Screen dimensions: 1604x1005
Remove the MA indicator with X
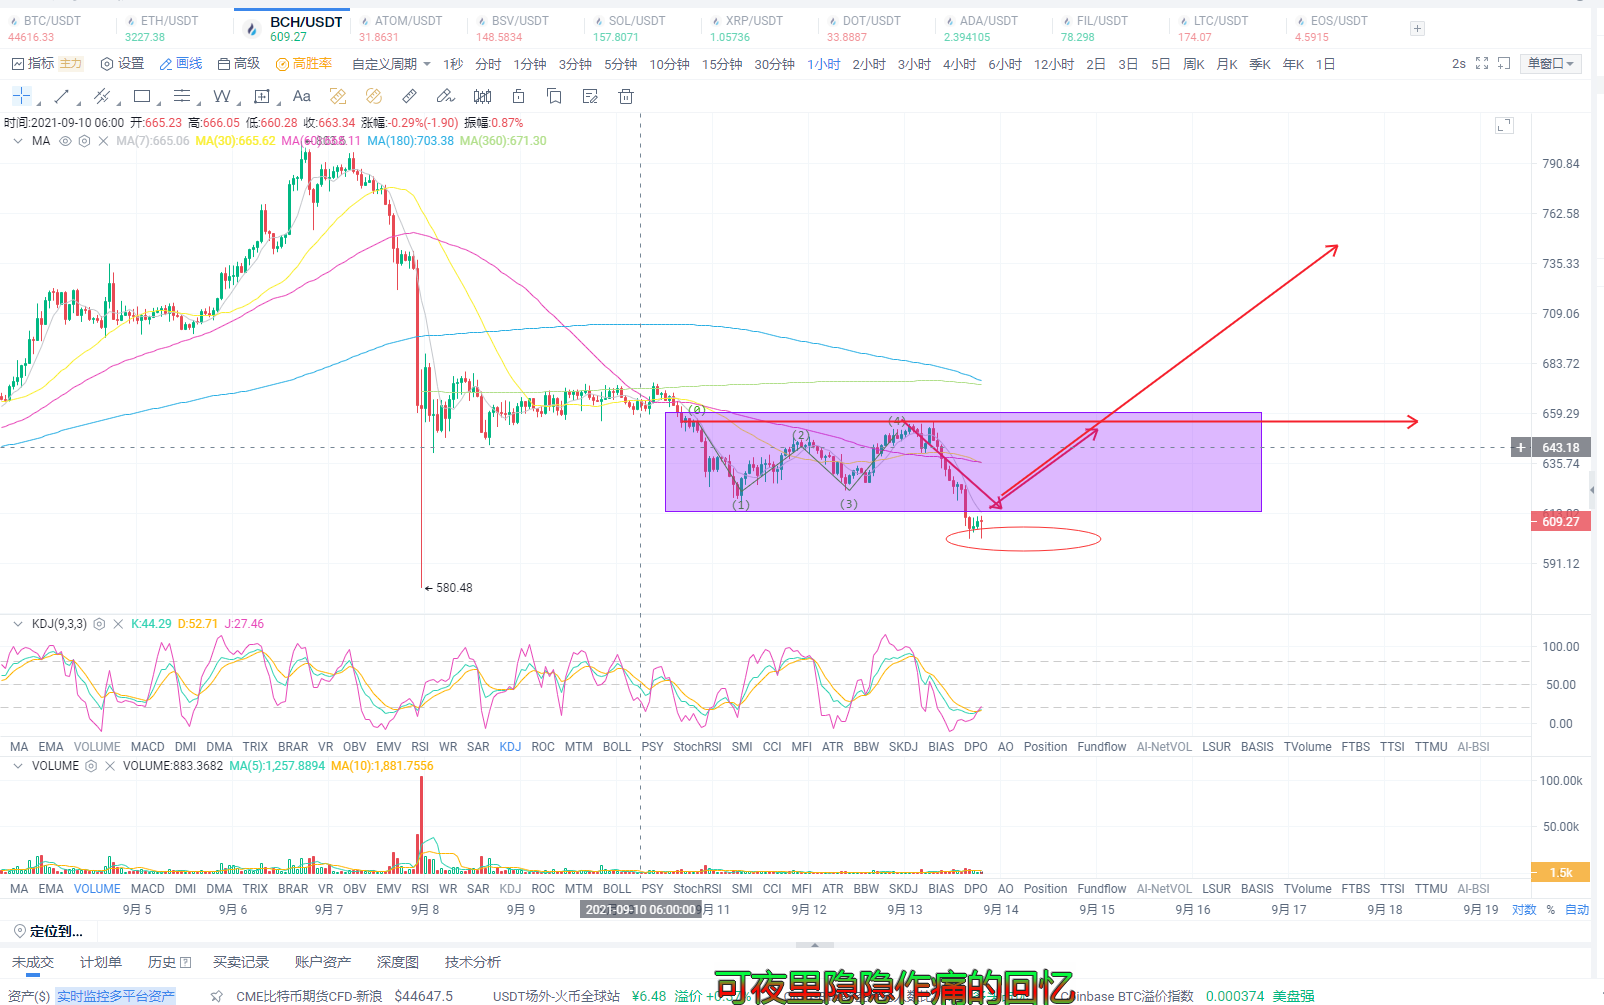(103, 141)
